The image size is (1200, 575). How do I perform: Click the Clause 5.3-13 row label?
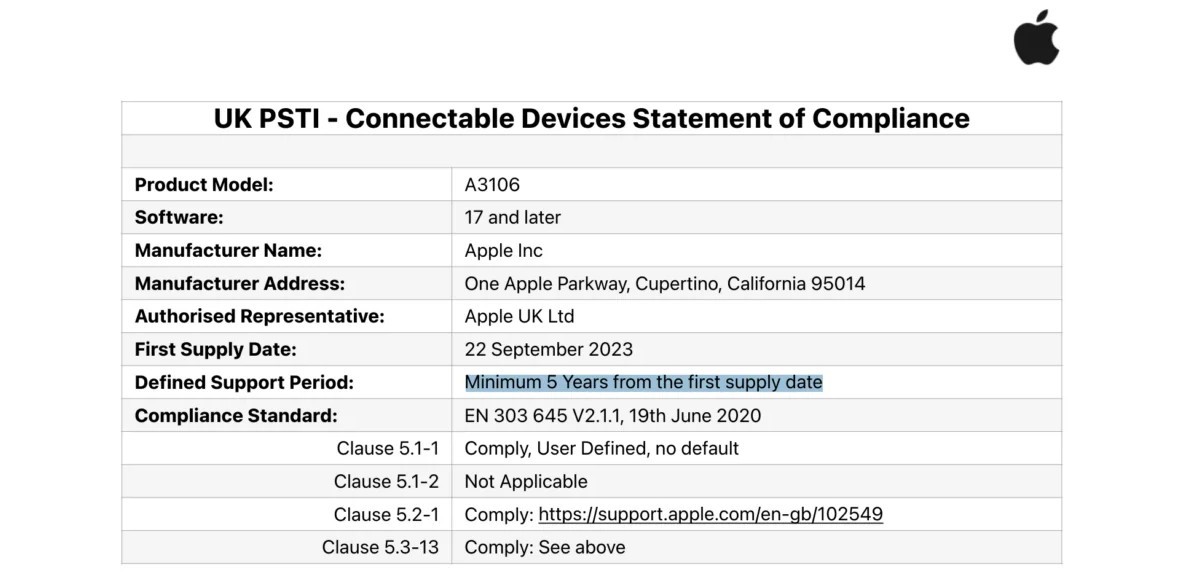(380, 547)
